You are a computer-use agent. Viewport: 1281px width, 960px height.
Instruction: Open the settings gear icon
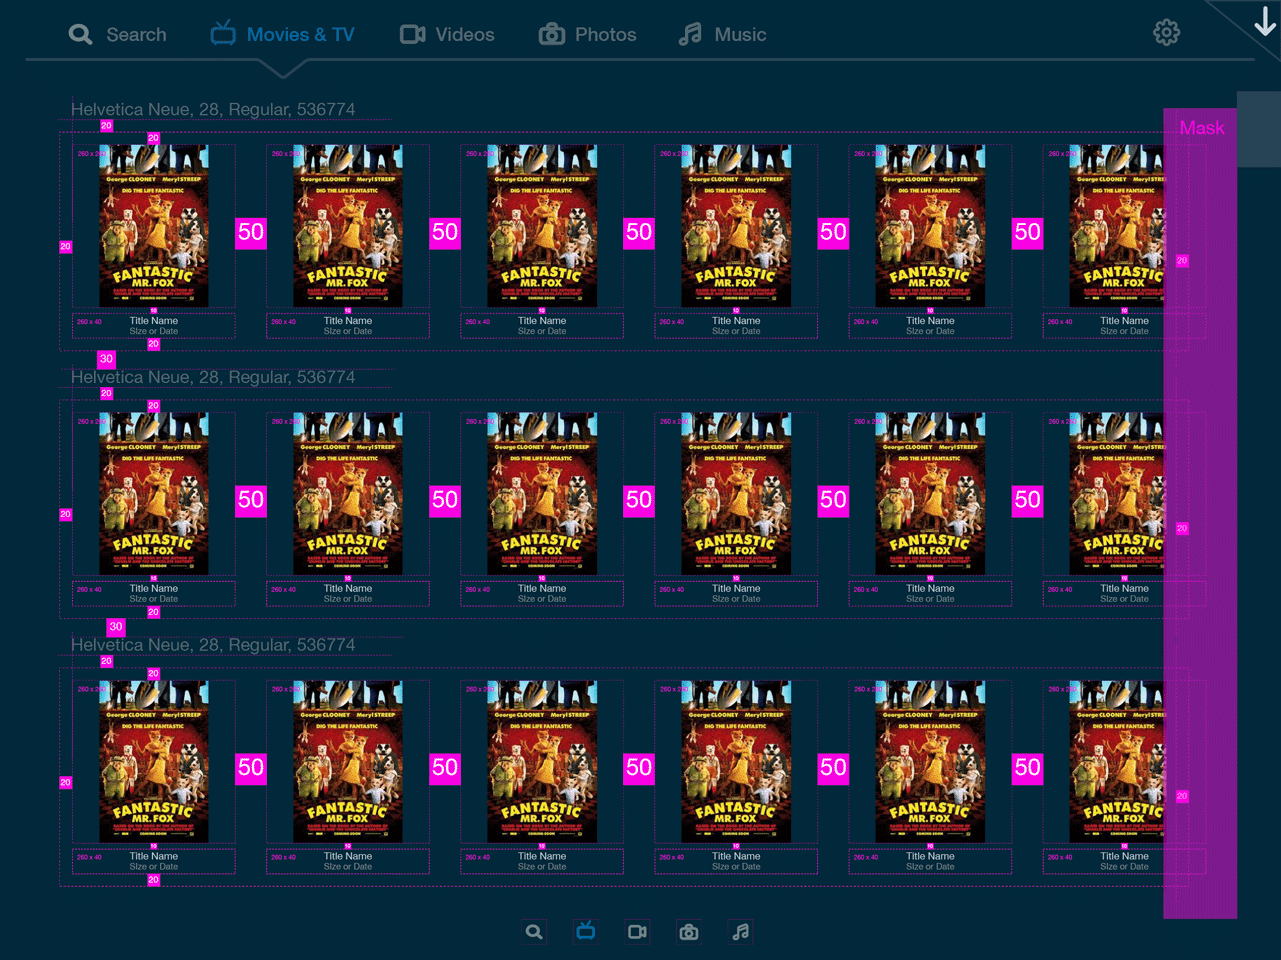pos(1166,31)
